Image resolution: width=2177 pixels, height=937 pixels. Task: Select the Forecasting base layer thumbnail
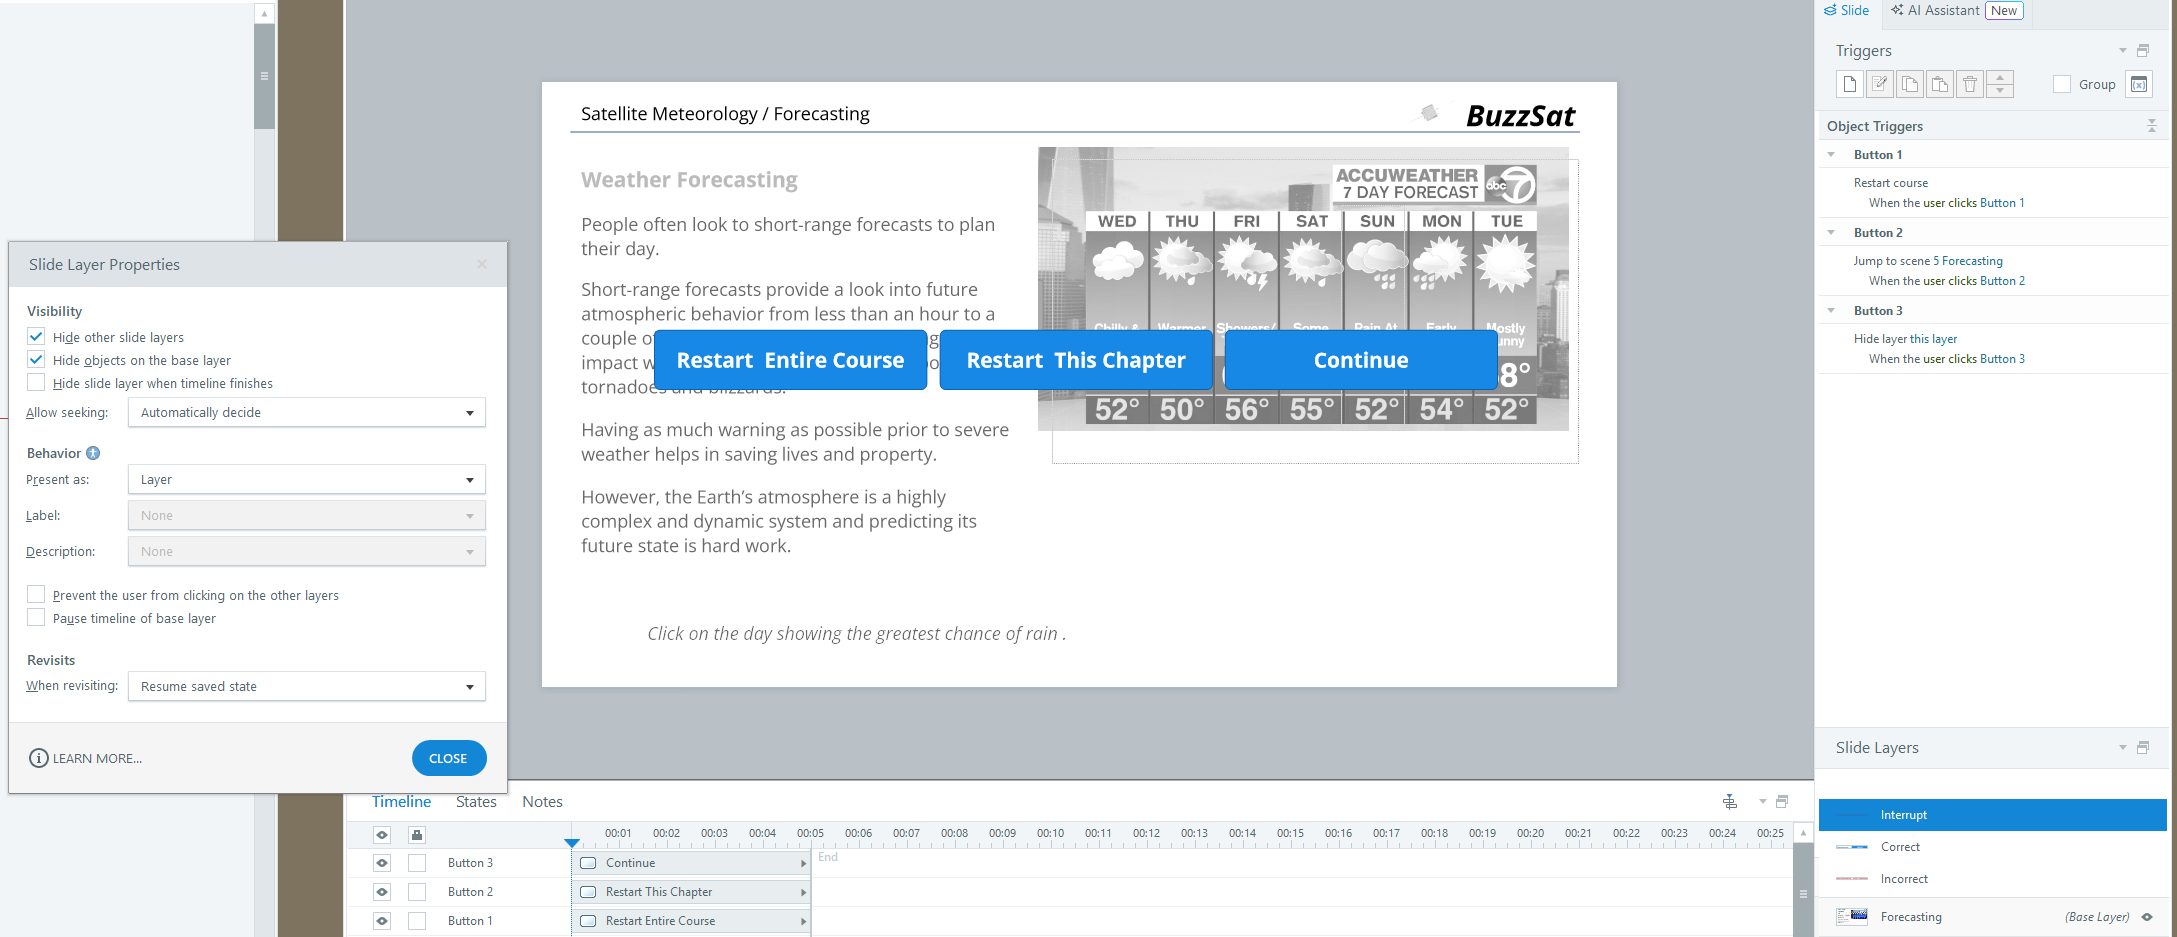point(1852,916)
